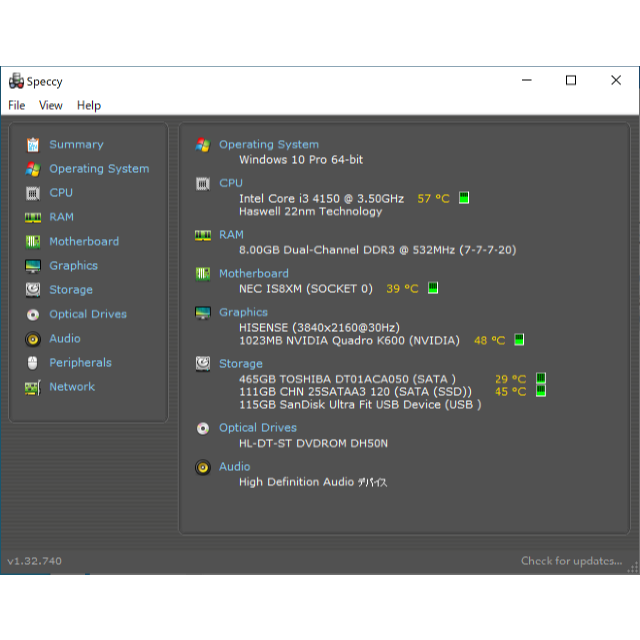Viewport: 640px width, 640px height.
Task: Click the Audio speaker icon in summary panel
Action: point(203,467)
